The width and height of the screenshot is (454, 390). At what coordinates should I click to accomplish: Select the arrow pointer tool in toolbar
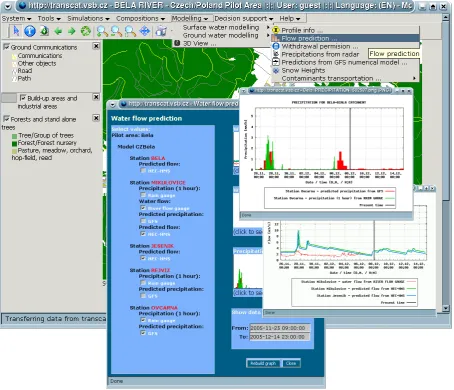pyautogui.click(x=16, y=31)
